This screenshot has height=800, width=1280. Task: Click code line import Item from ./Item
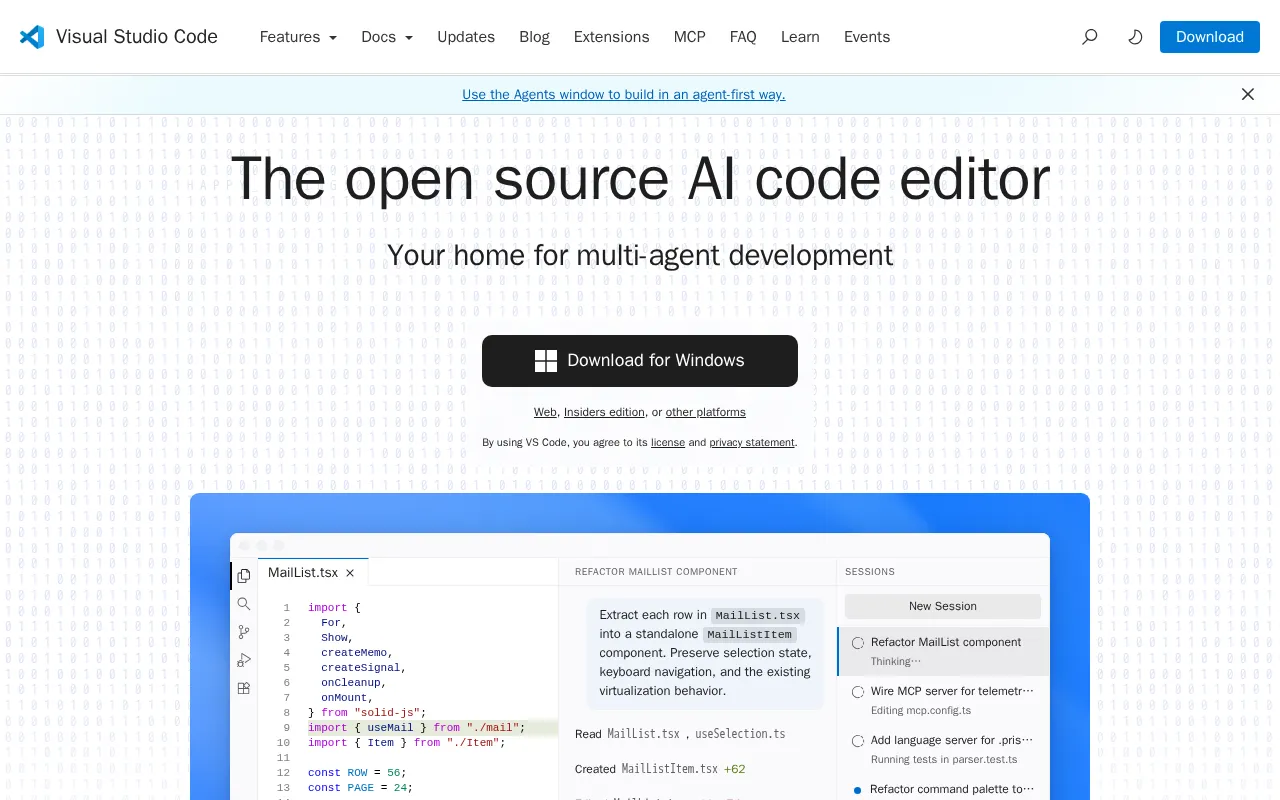tap(407, 743)
